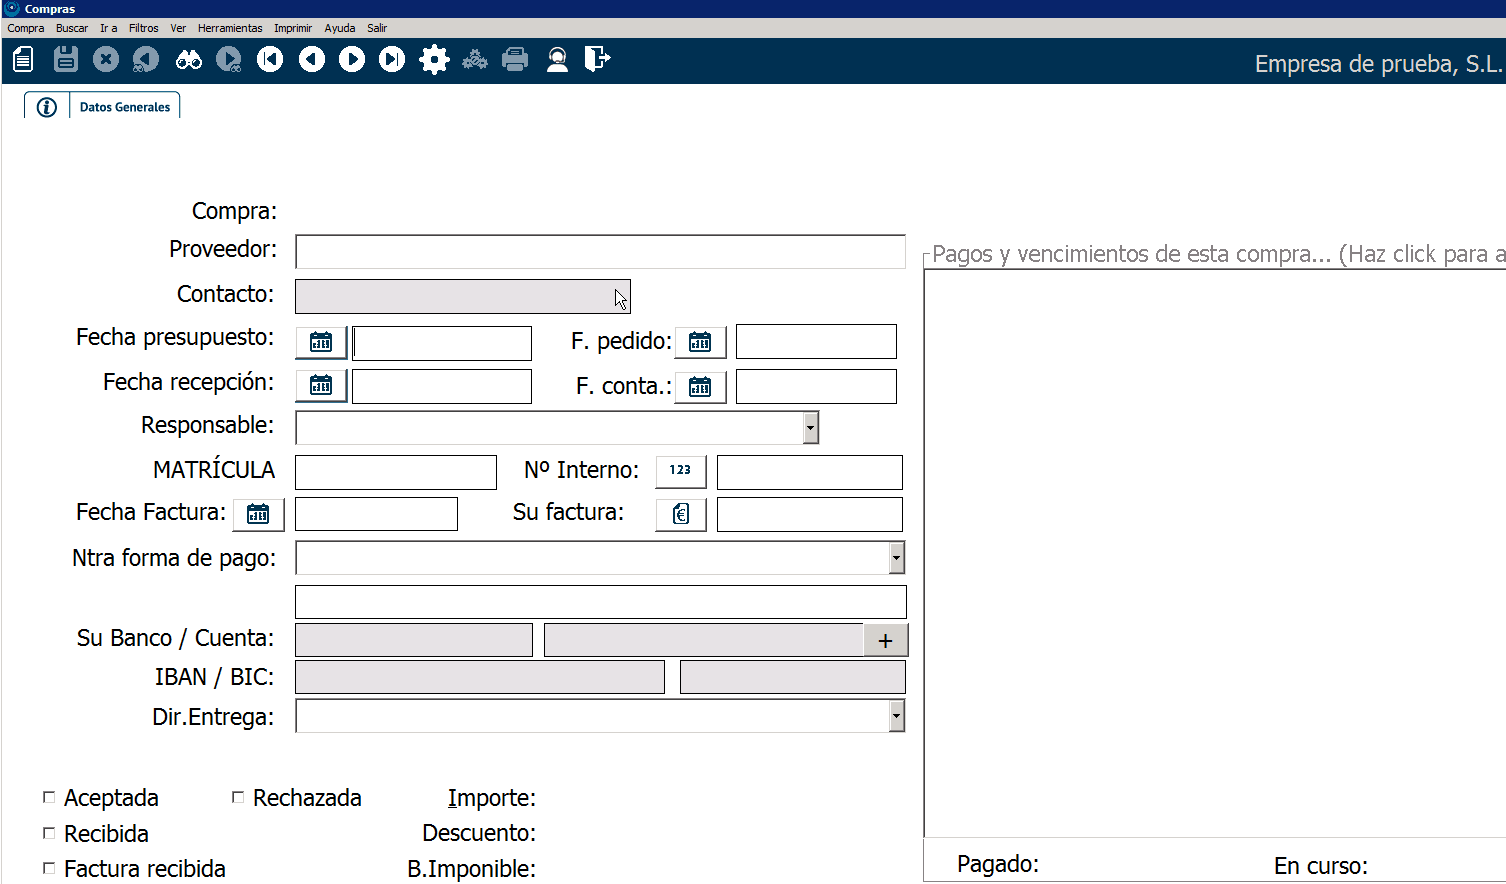Viewport: 1506px width, 884px height.
Task: Open calendar picker for Fecha Factura
Action: tap(258, 514)
